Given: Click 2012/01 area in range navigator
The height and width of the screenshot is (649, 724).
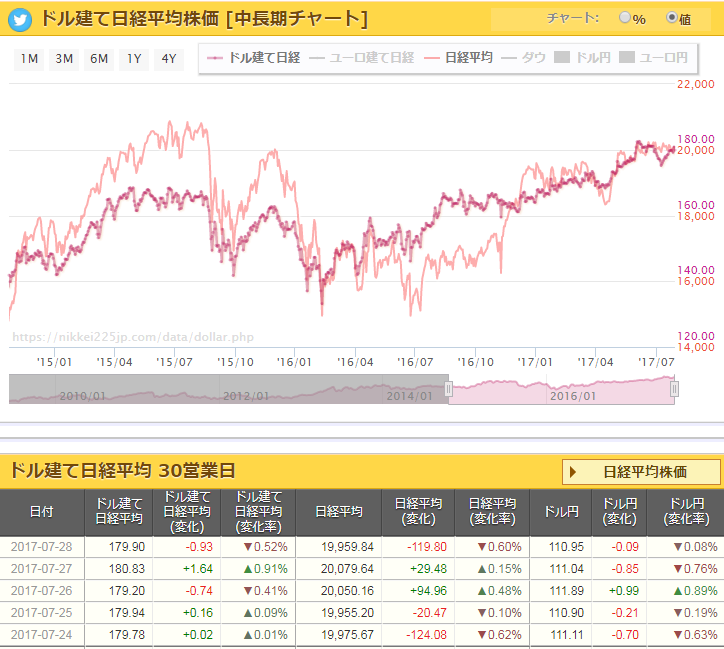Looking at the screenshot, I should pos(244,396).
